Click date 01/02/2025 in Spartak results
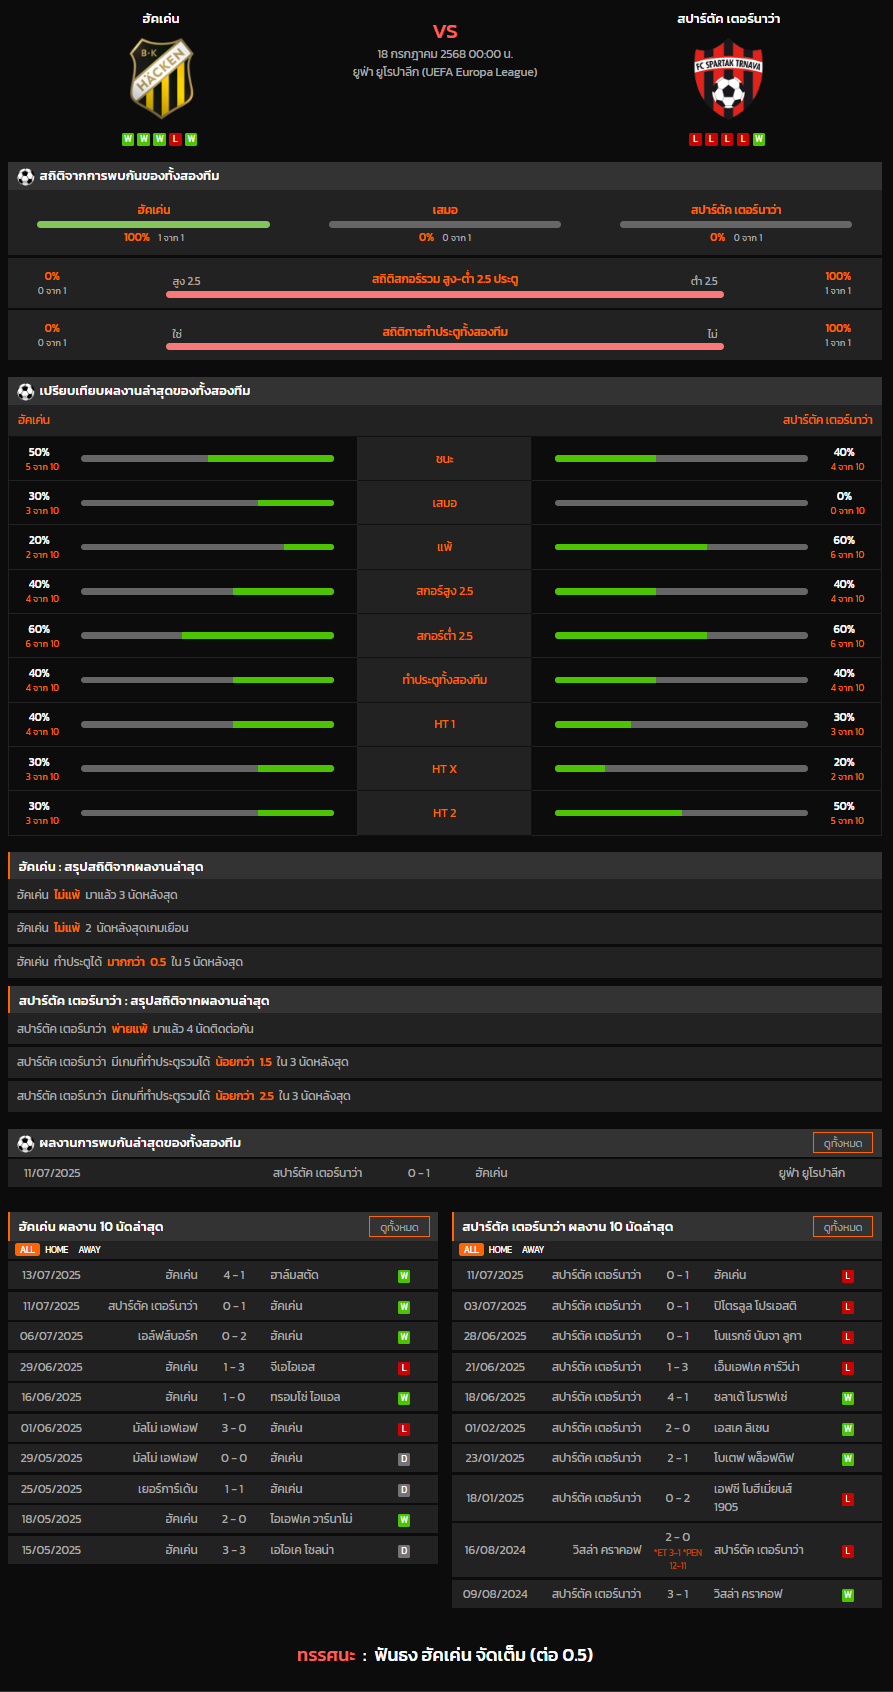This screenshot has height=1692, width=893. 495,1428
